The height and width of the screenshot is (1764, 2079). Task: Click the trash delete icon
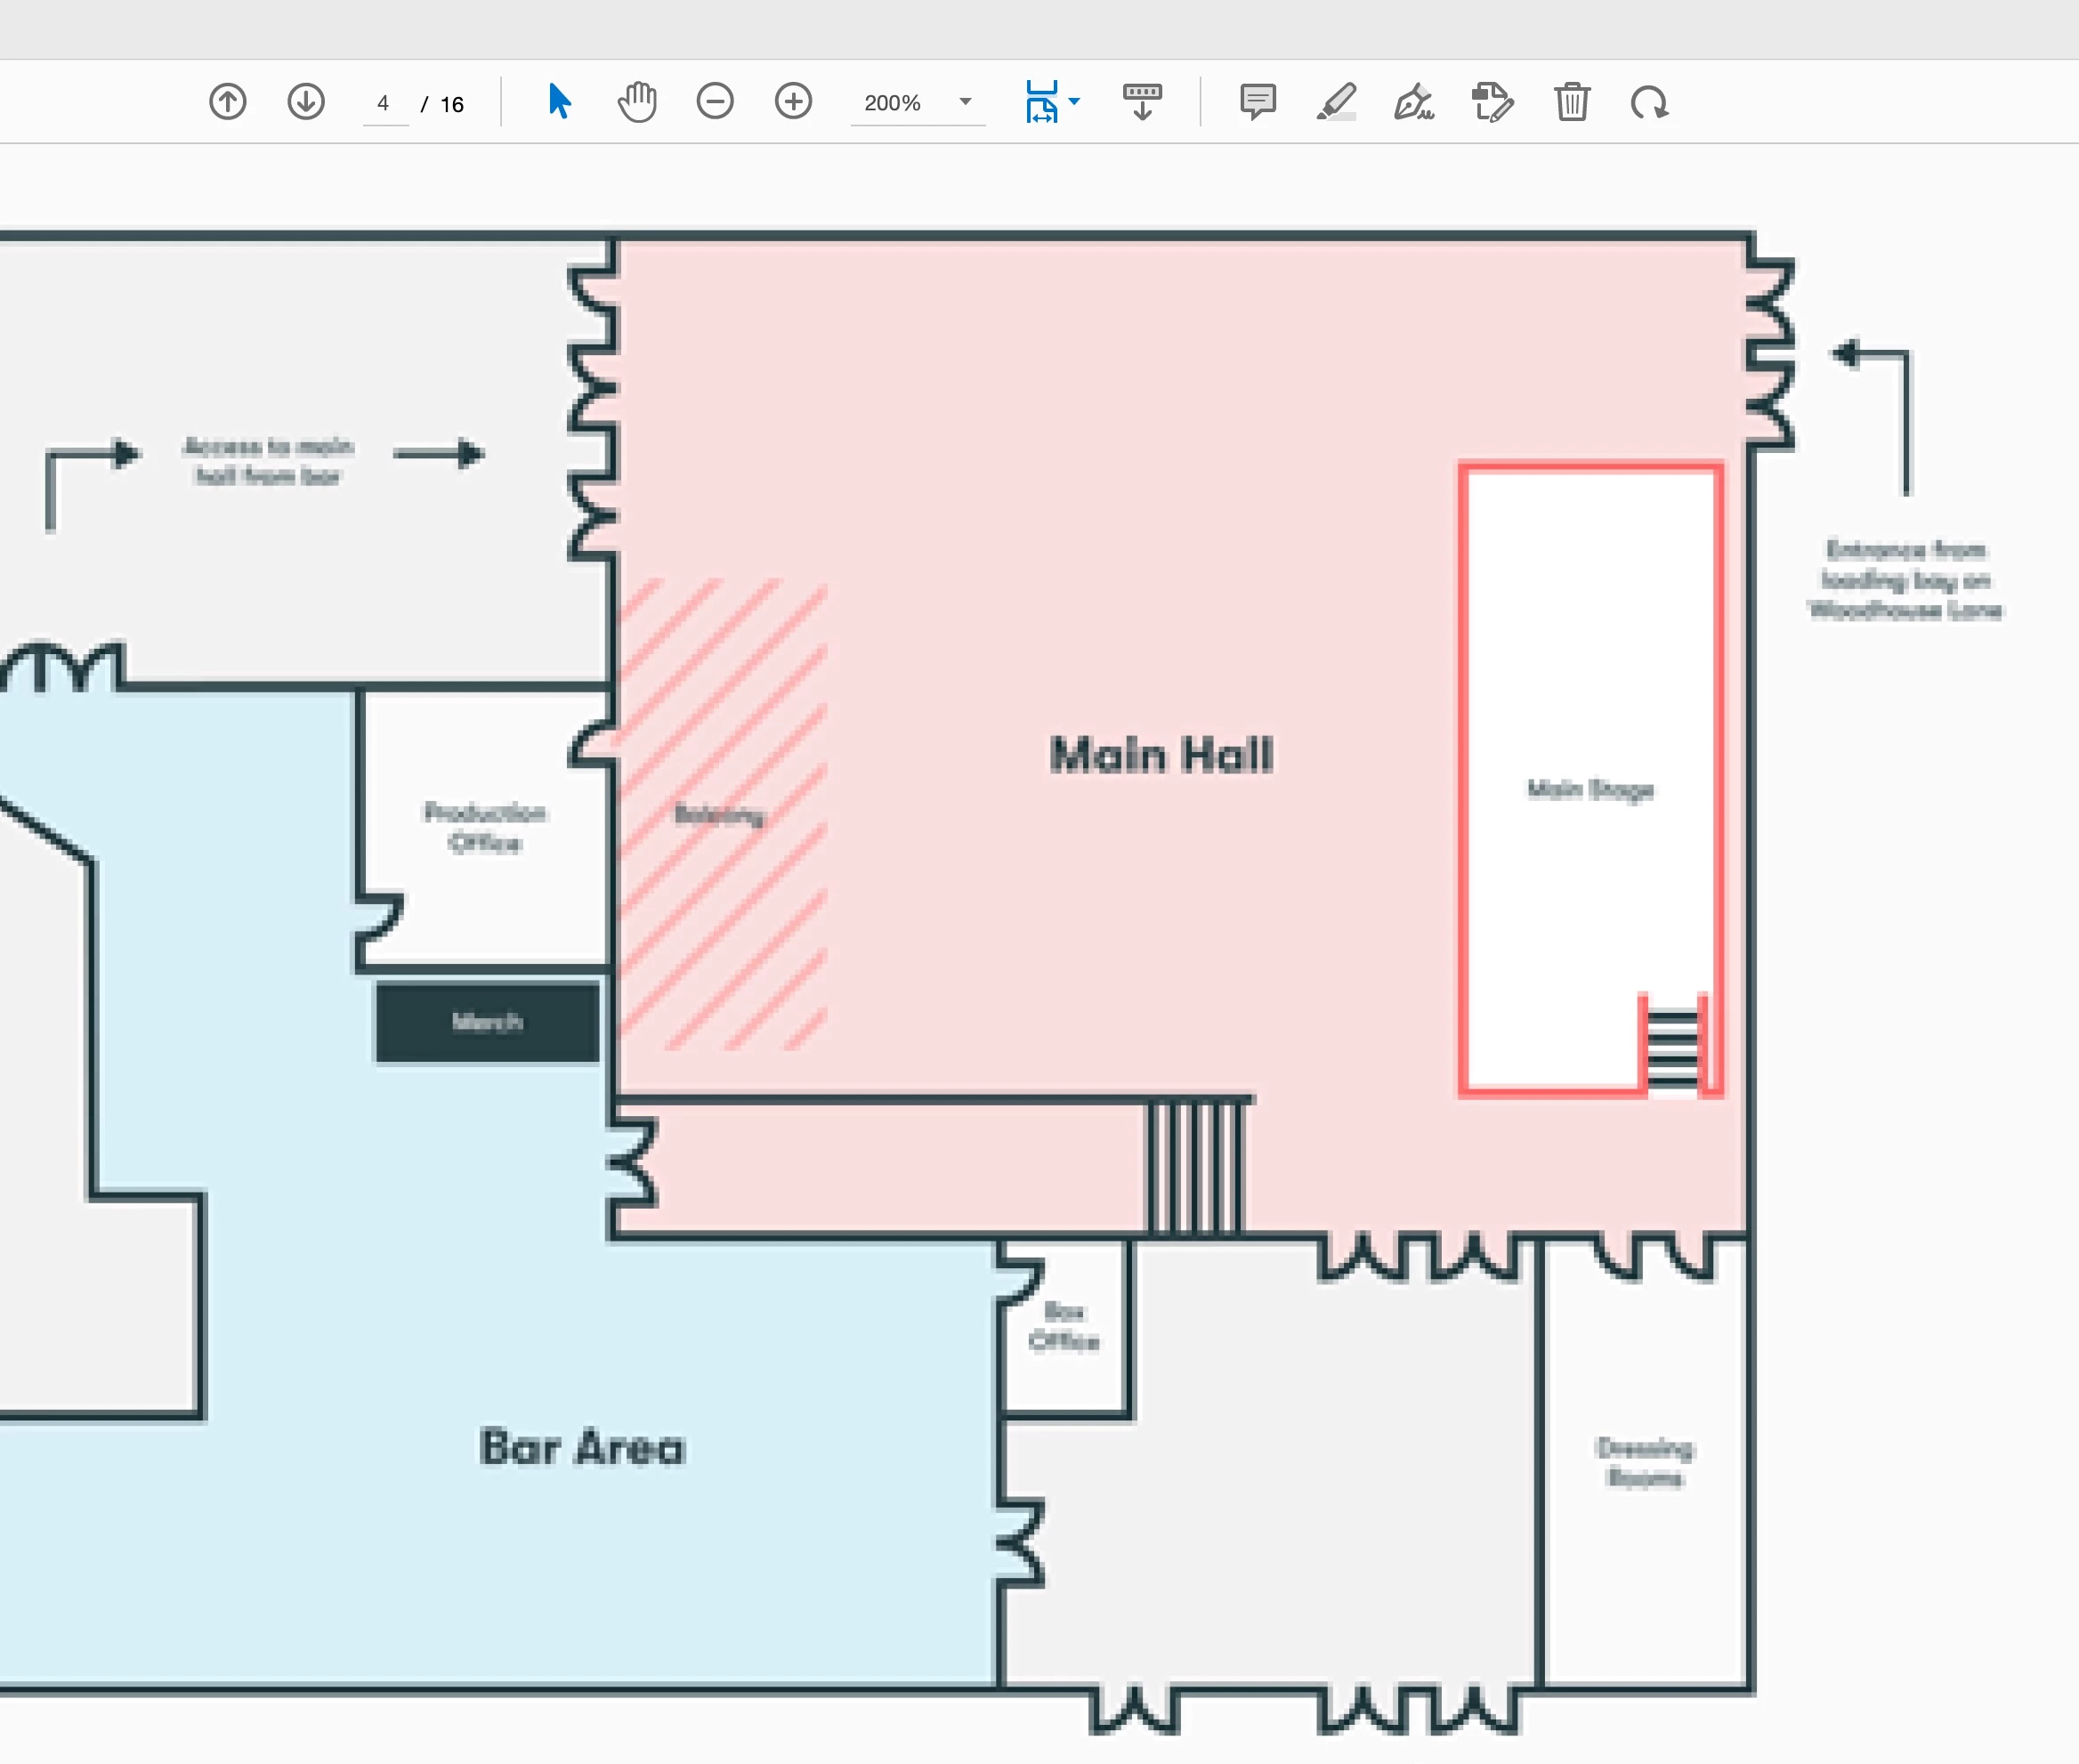pyautogui.click(x=1572, y=102)
